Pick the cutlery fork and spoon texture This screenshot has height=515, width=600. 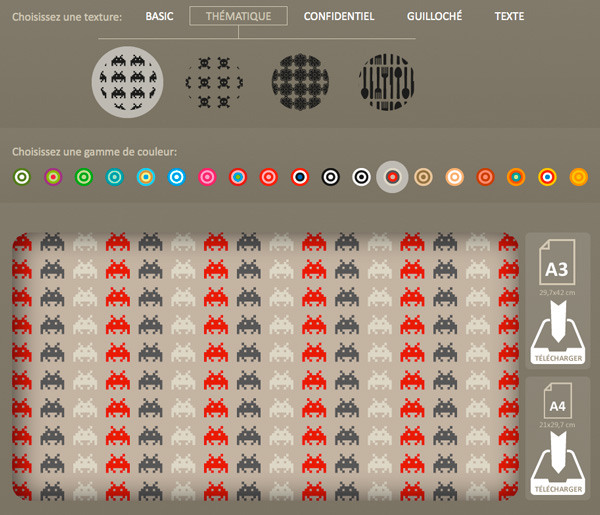point(386,82)
